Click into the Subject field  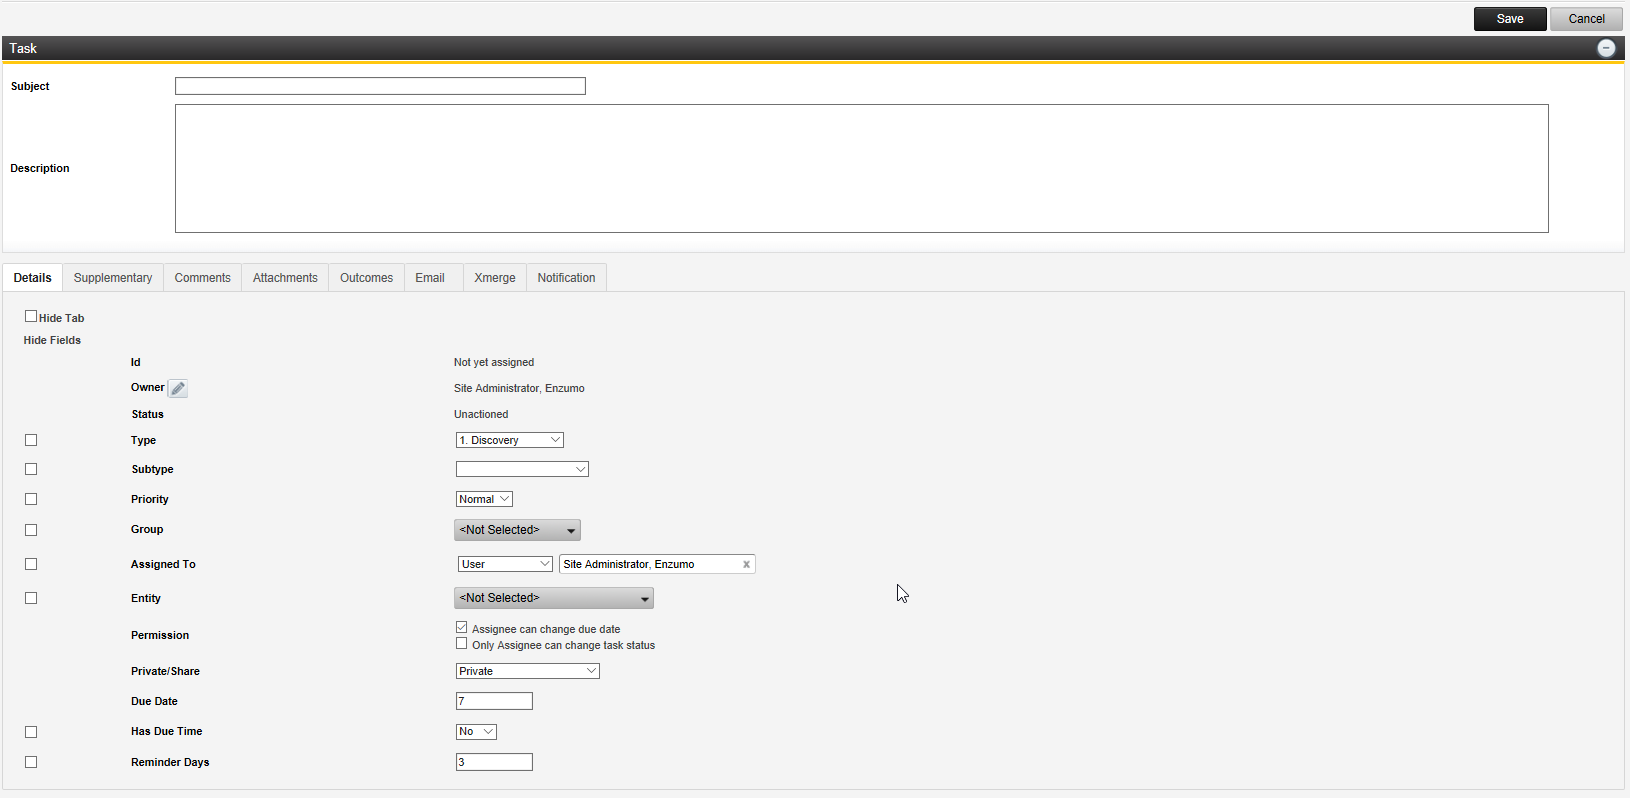click(x=380, y=86)
